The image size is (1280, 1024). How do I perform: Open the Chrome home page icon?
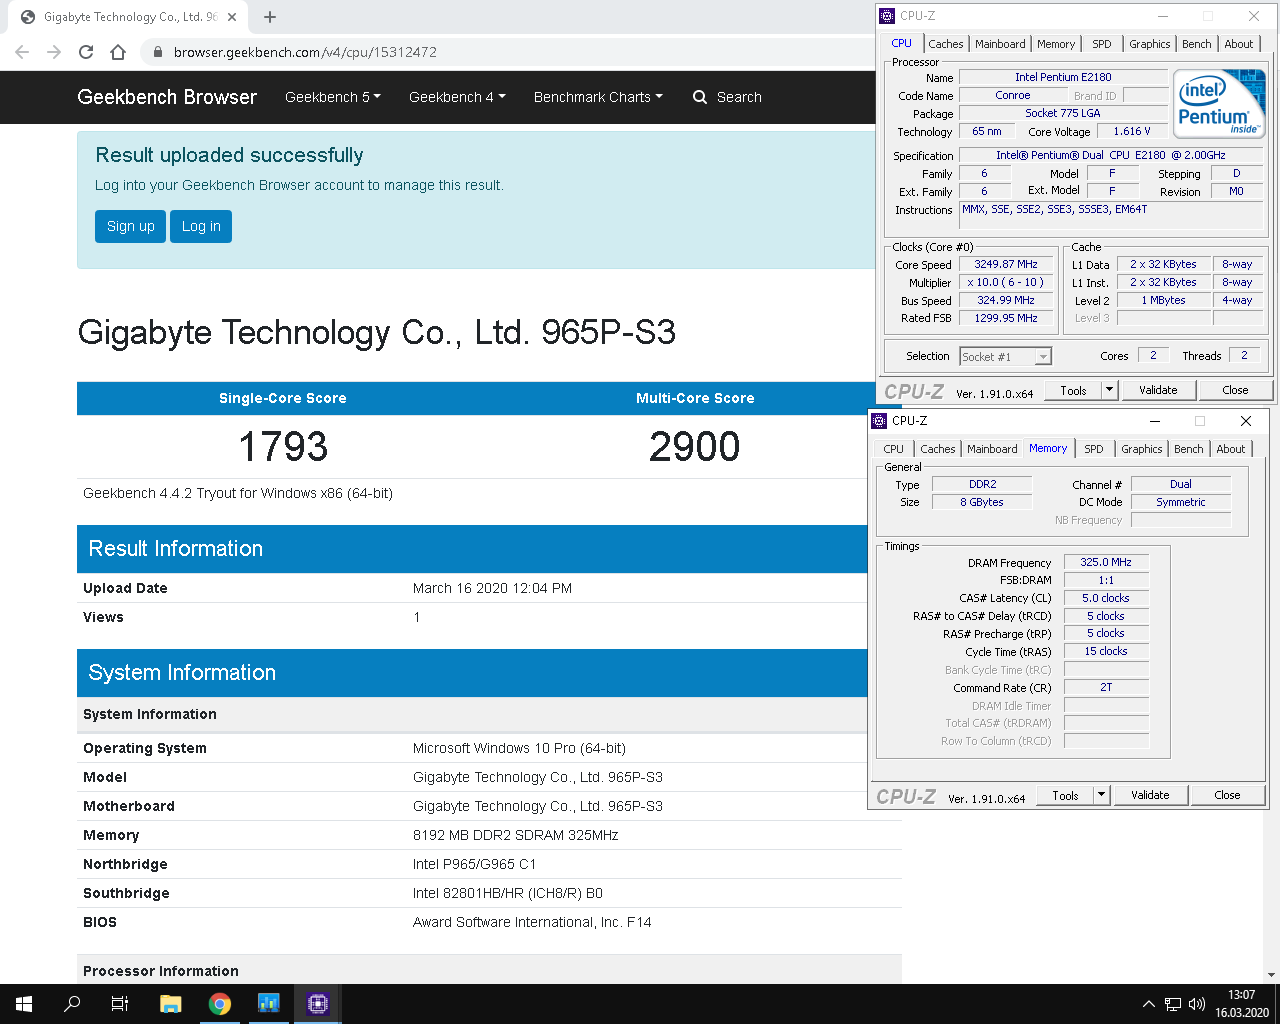pyautogui.click(x=118, y=52)
